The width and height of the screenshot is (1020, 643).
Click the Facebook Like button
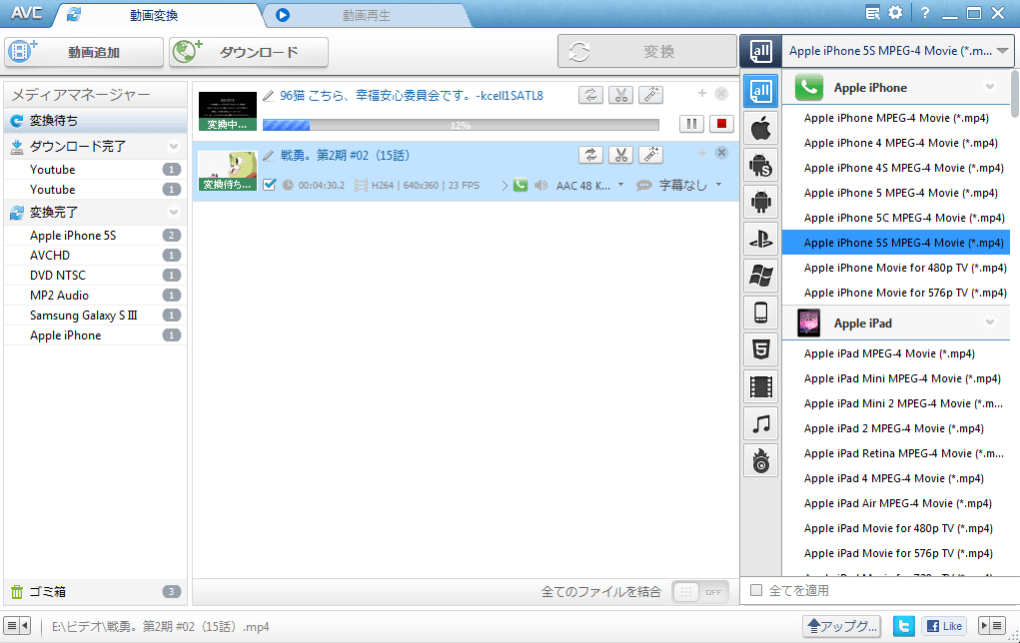pos(944,626)
